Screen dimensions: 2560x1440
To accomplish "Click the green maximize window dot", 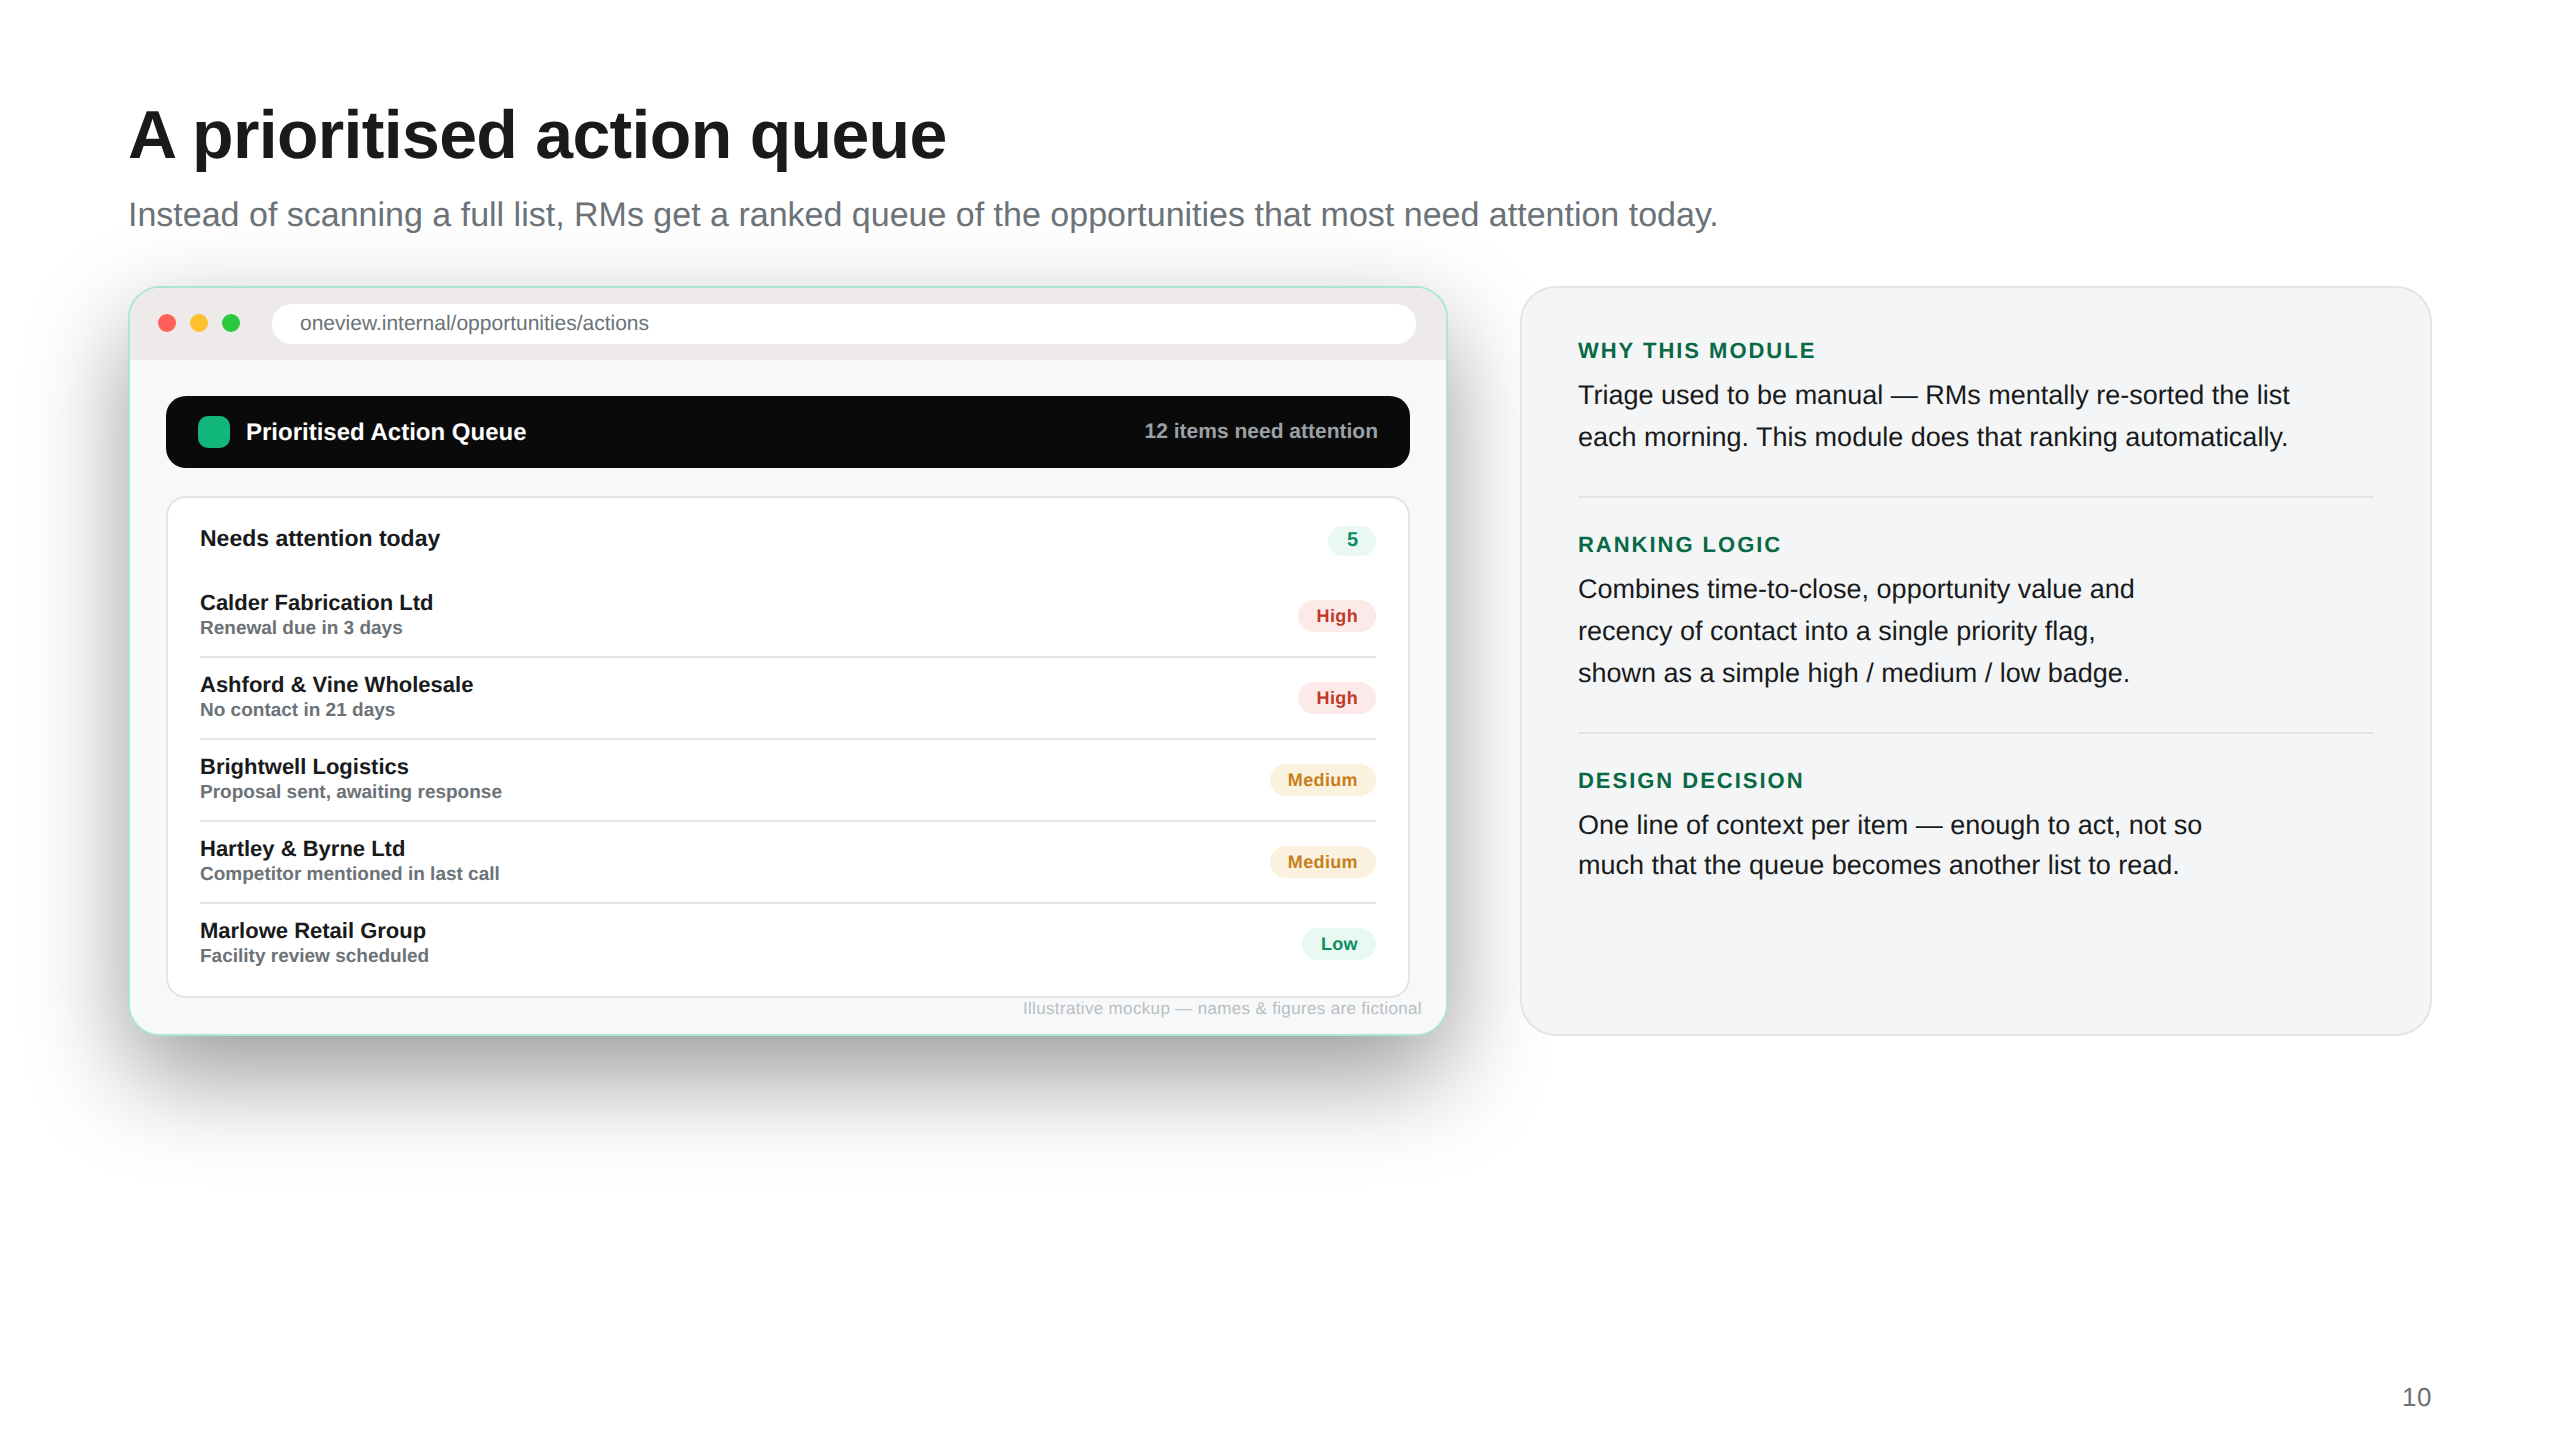I will [231, 323].
